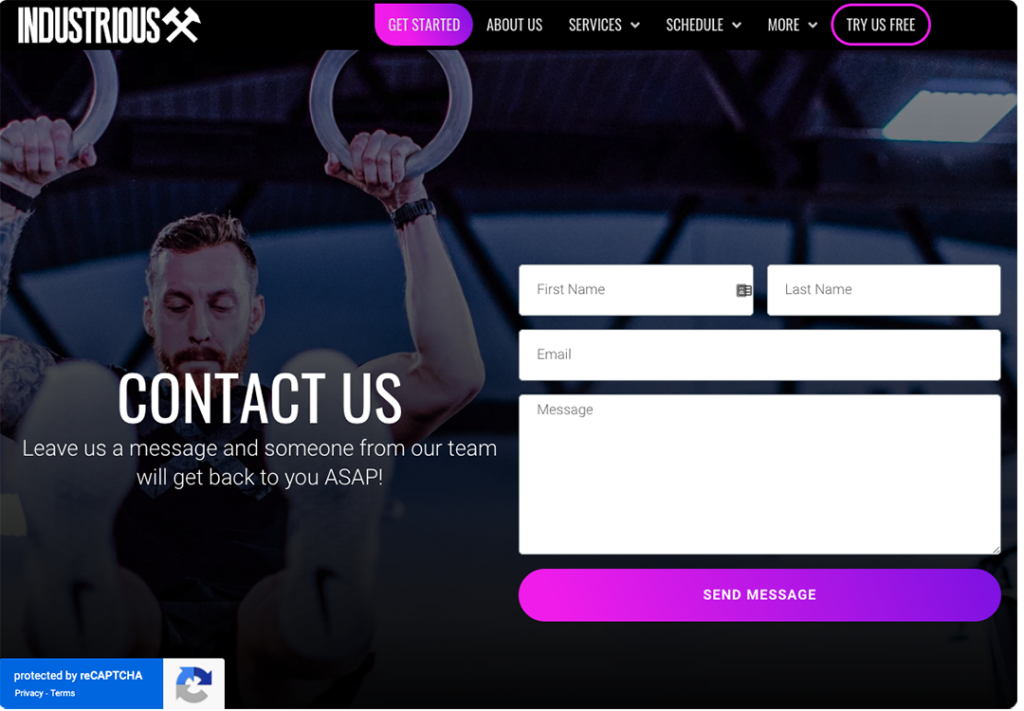Open the reCAPTCHA Privacy link
The width and height of the screenshot is (1024, 711).
pos(29,693)
